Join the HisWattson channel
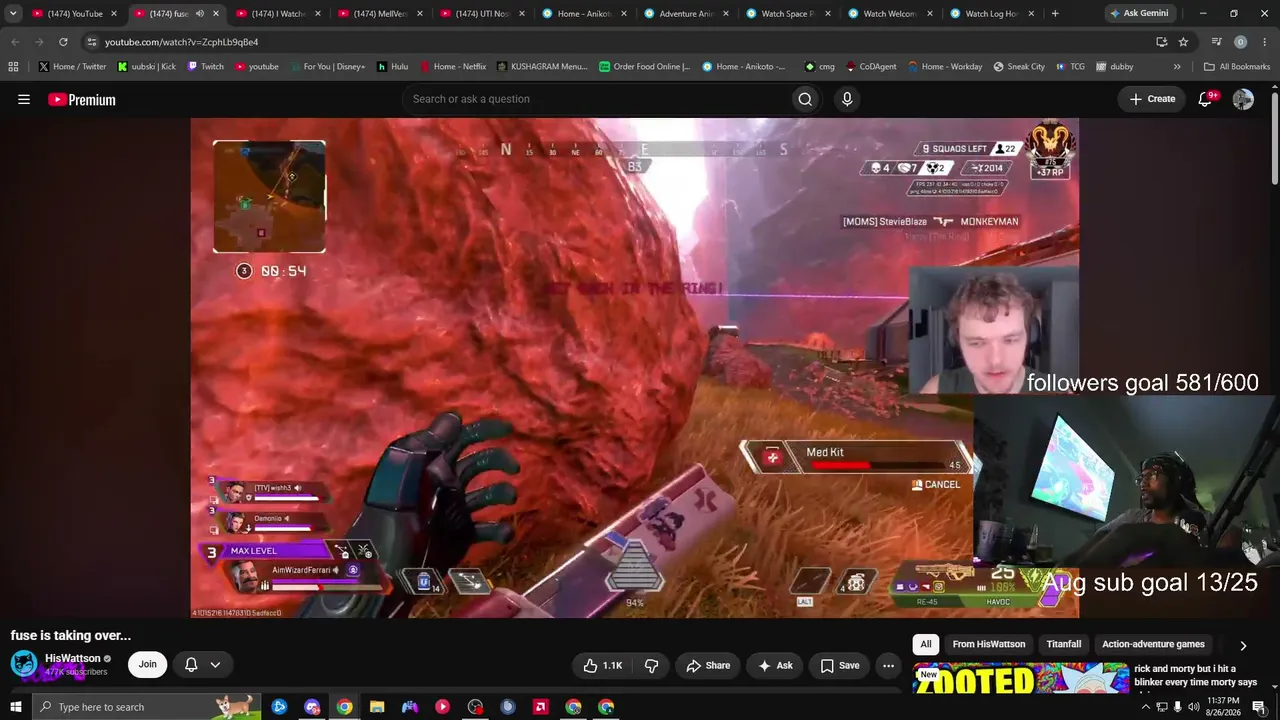The image size is (1280, 720). pos(147,664)
